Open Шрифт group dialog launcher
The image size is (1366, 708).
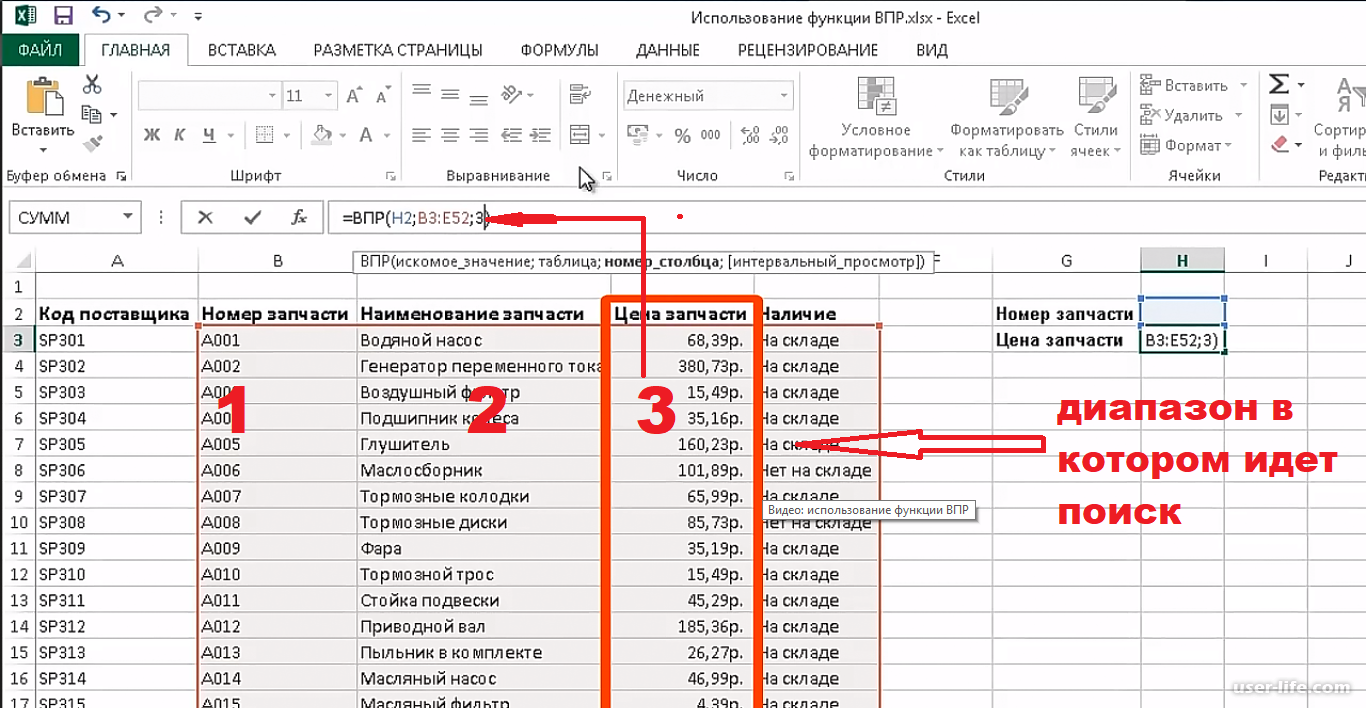(x=392, y=176)
